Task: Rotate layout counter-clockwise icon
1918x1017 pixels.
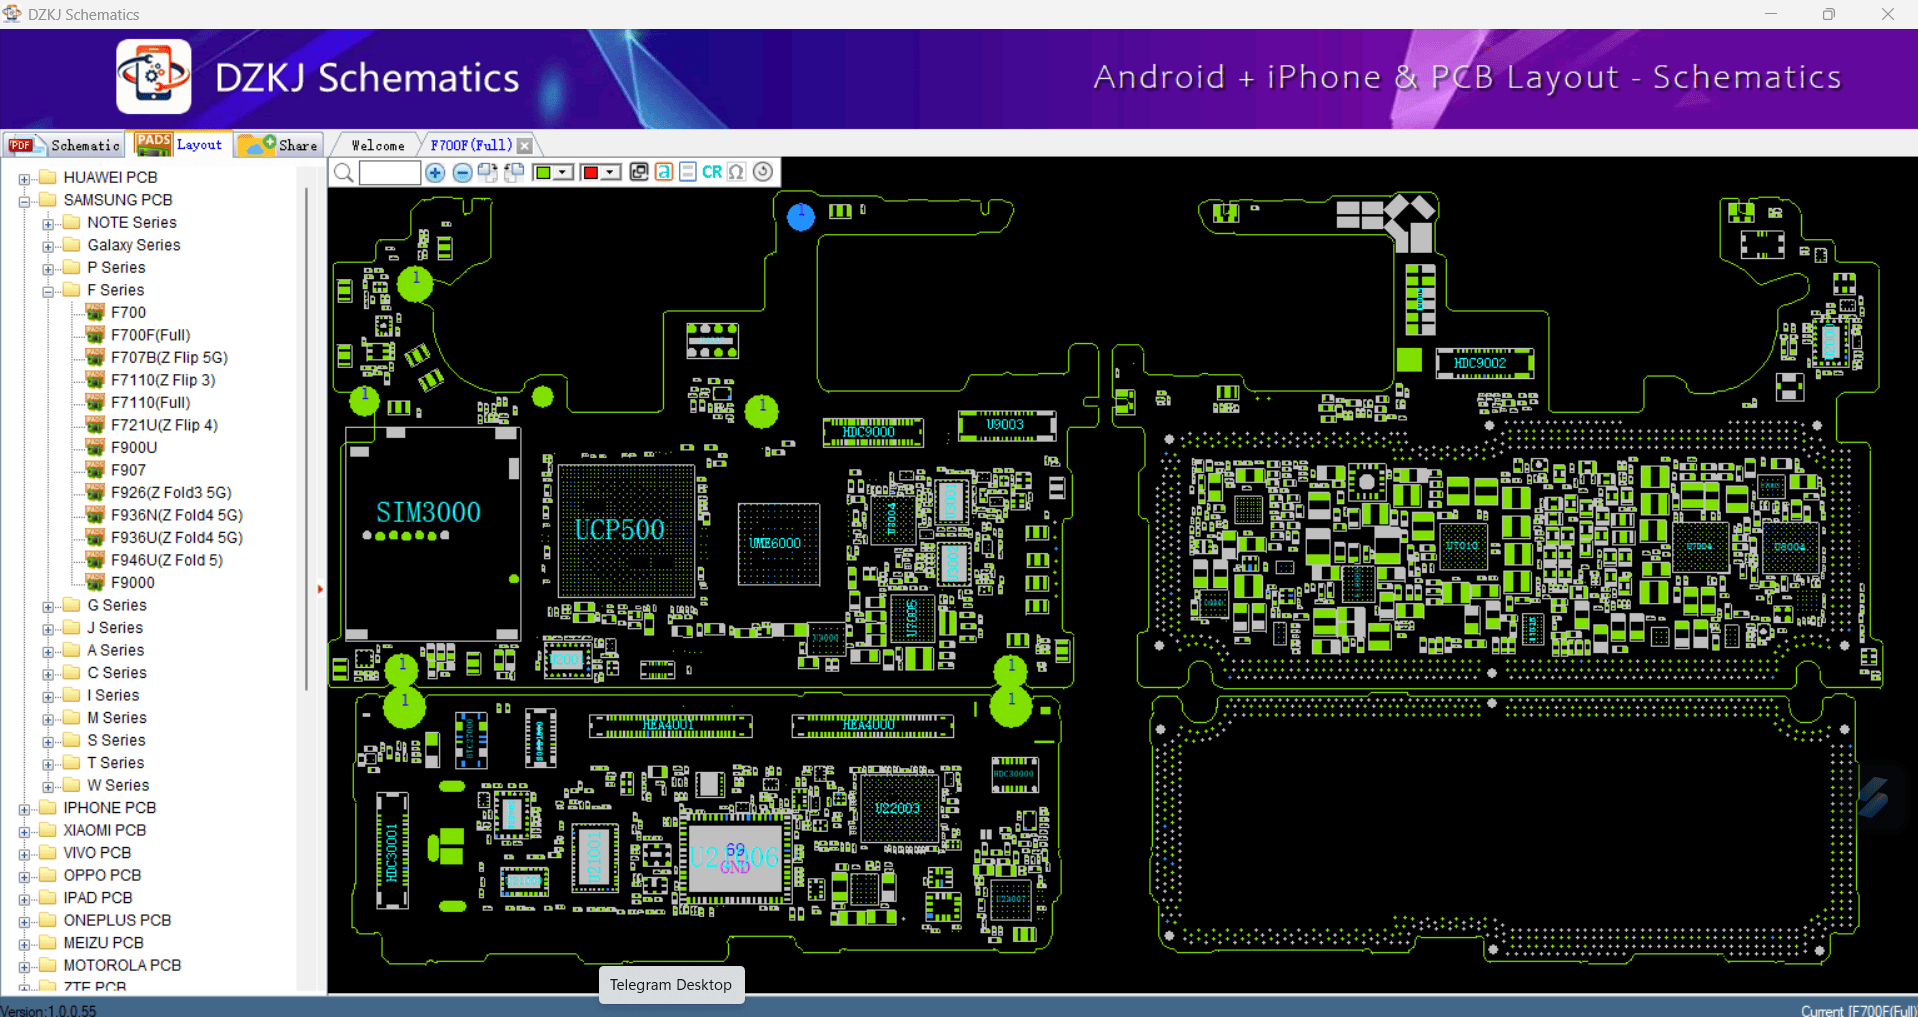Action: point(514,172)
